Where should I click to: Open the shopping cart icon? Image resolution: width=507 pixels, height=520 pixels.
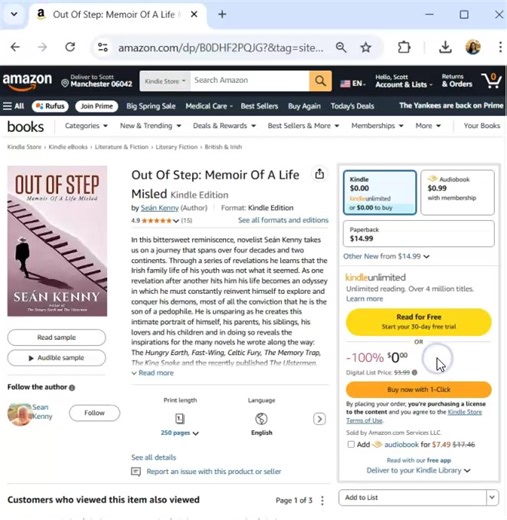[x=491, y=81]
